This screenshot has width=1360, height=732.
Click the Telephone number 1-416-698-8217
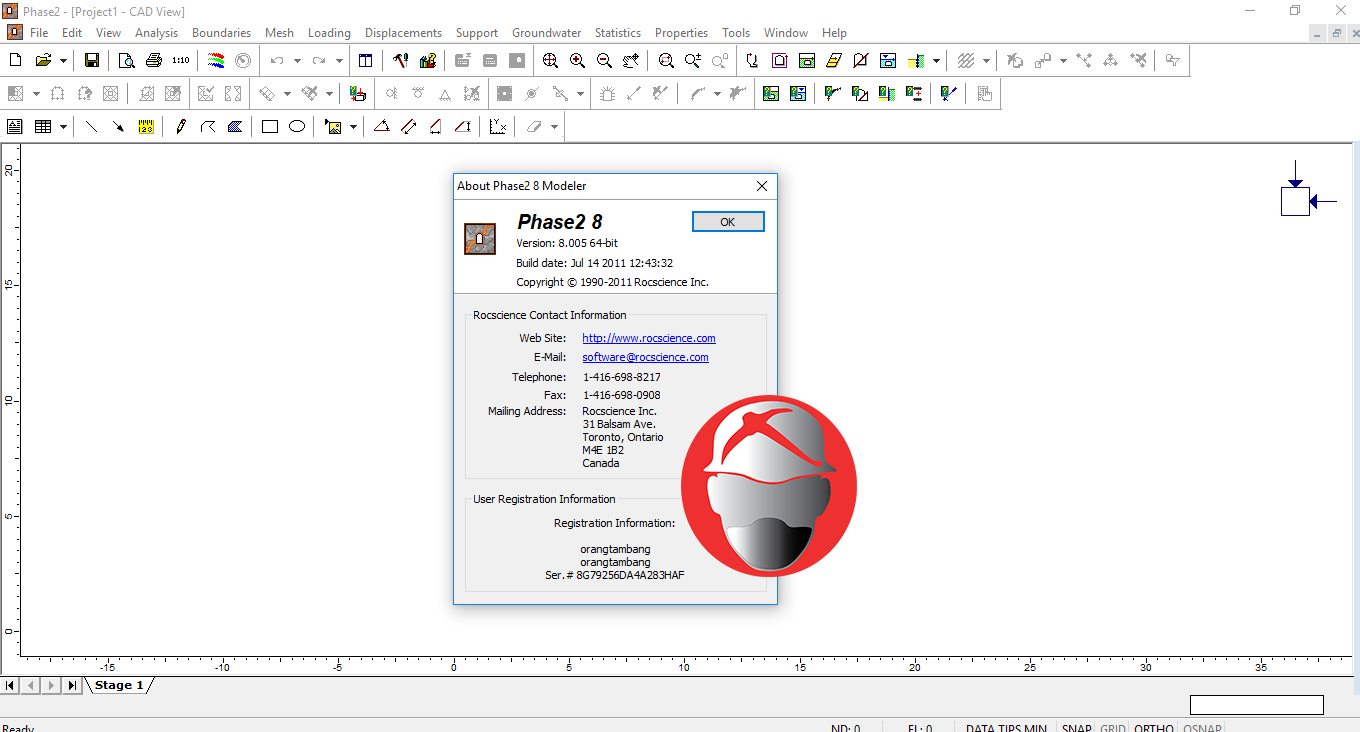(622, 377)
